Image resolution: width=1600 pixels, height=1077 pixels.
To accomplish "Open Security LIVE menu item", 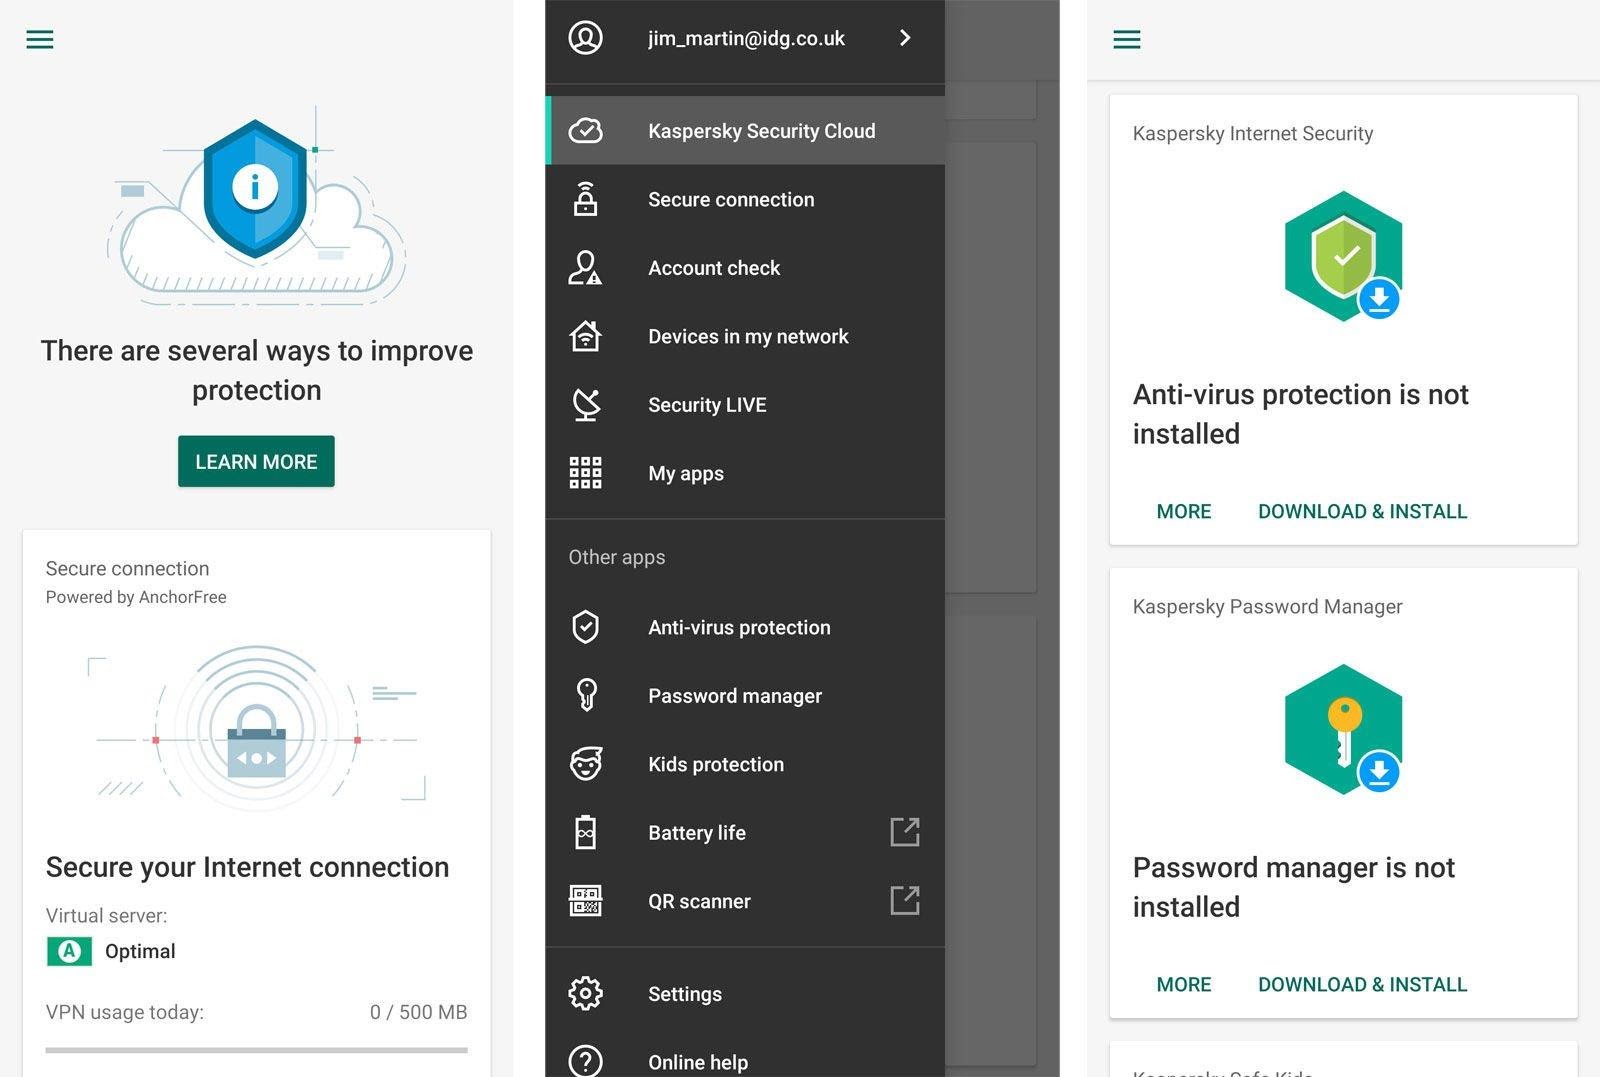I will pyautogui.click(x=745, y=405).
